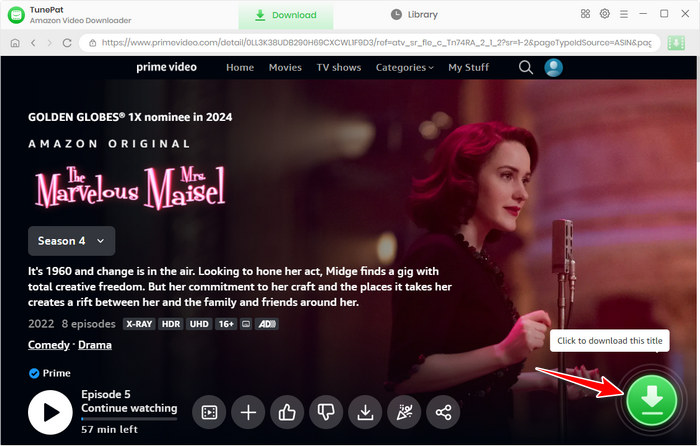Click the big green download button
This screenshot has height=446, width=700.
(651, 400)
